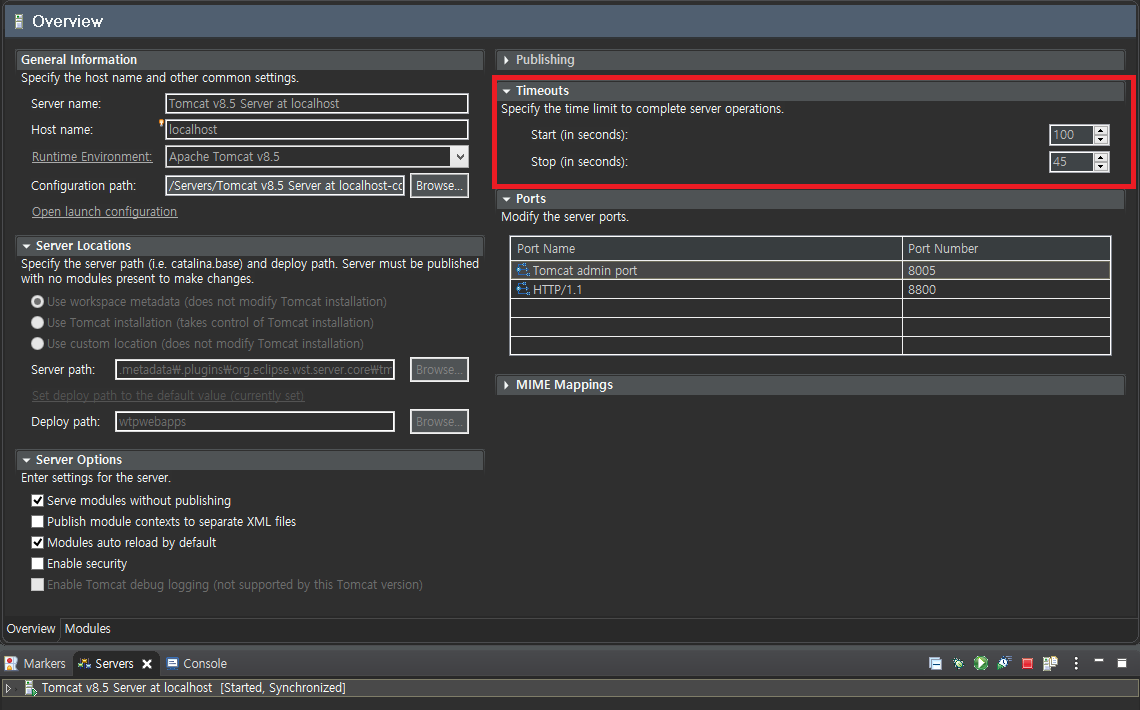Collapse the Server Options section
The image size is (1140, 710).
(x=27, y=460)
